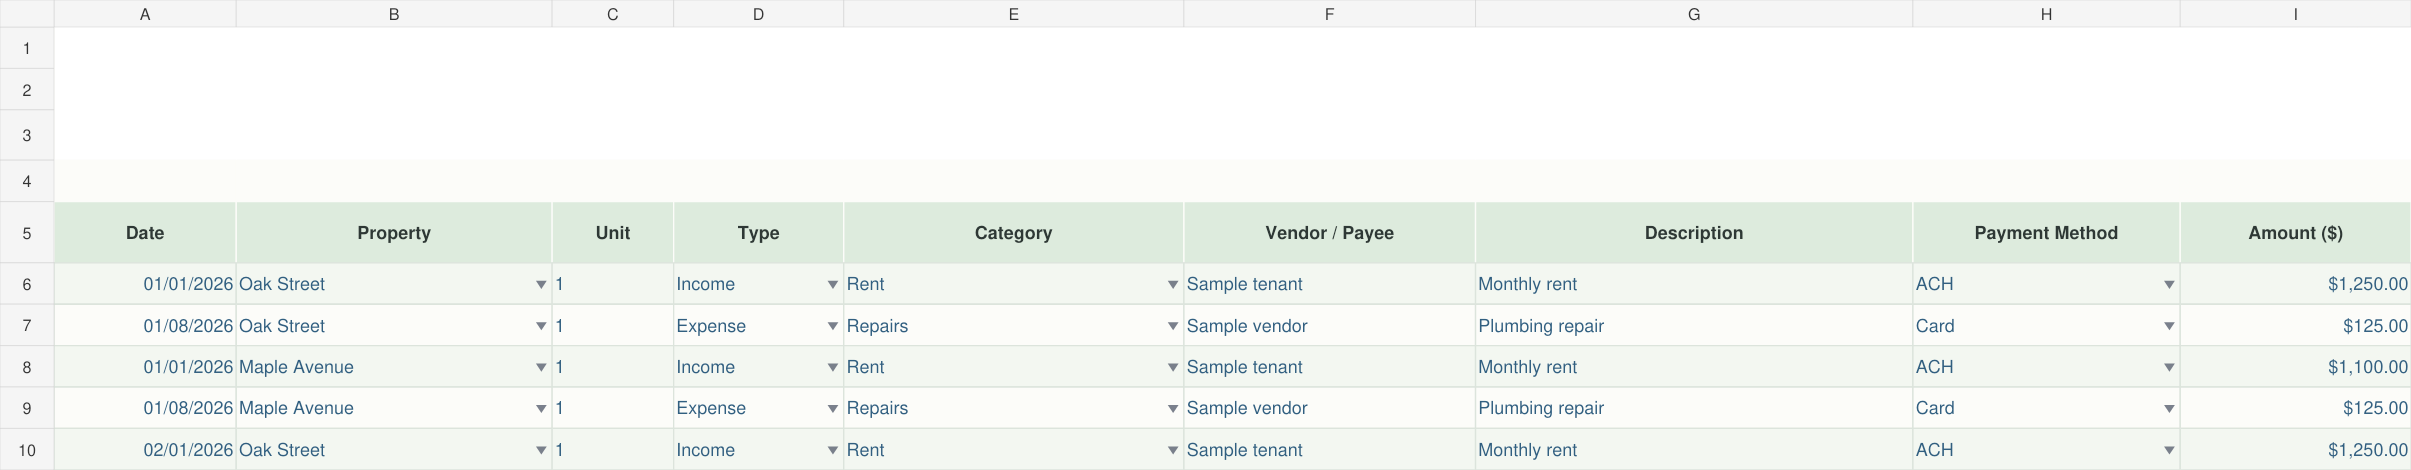2411x470 pixels.
Task: Open Type dropdown arrow in row 6
Action: (832, 285)
